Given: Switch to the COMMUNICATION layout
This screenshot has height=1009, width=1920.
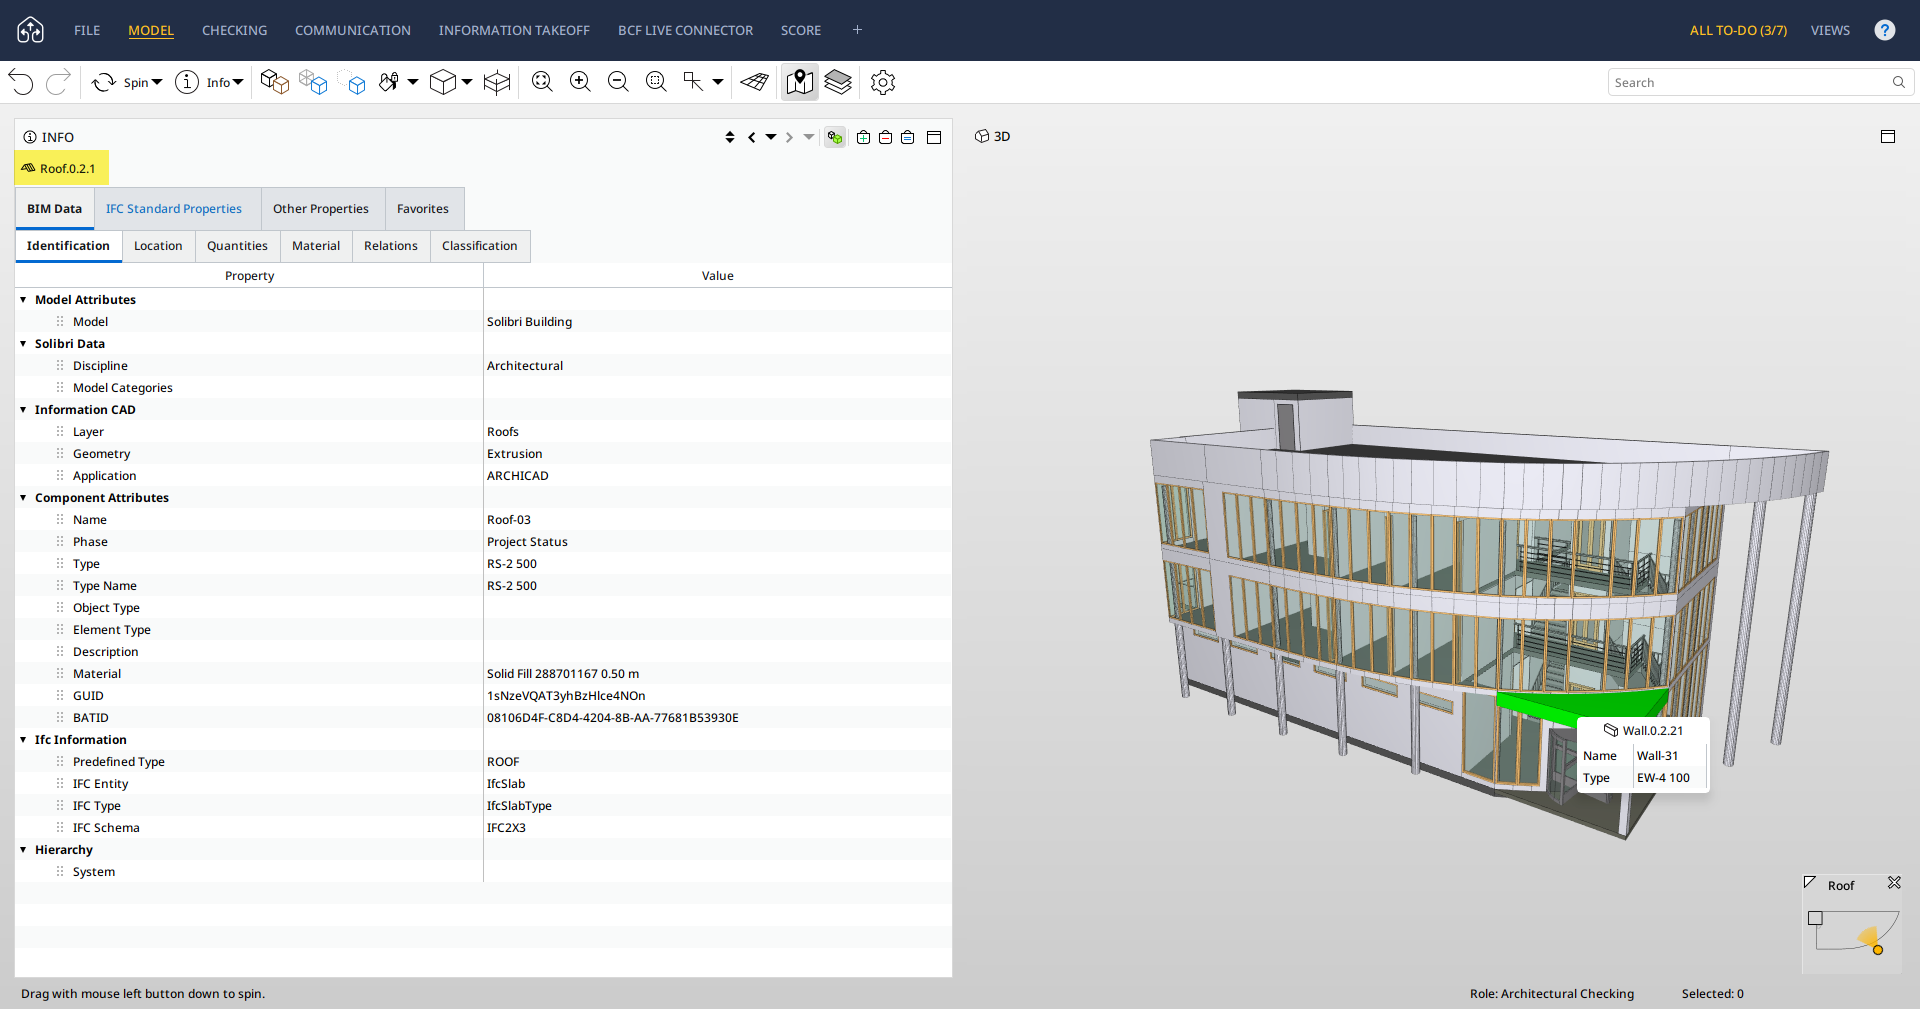Looking at the screenshot, I should coord(353,30).
